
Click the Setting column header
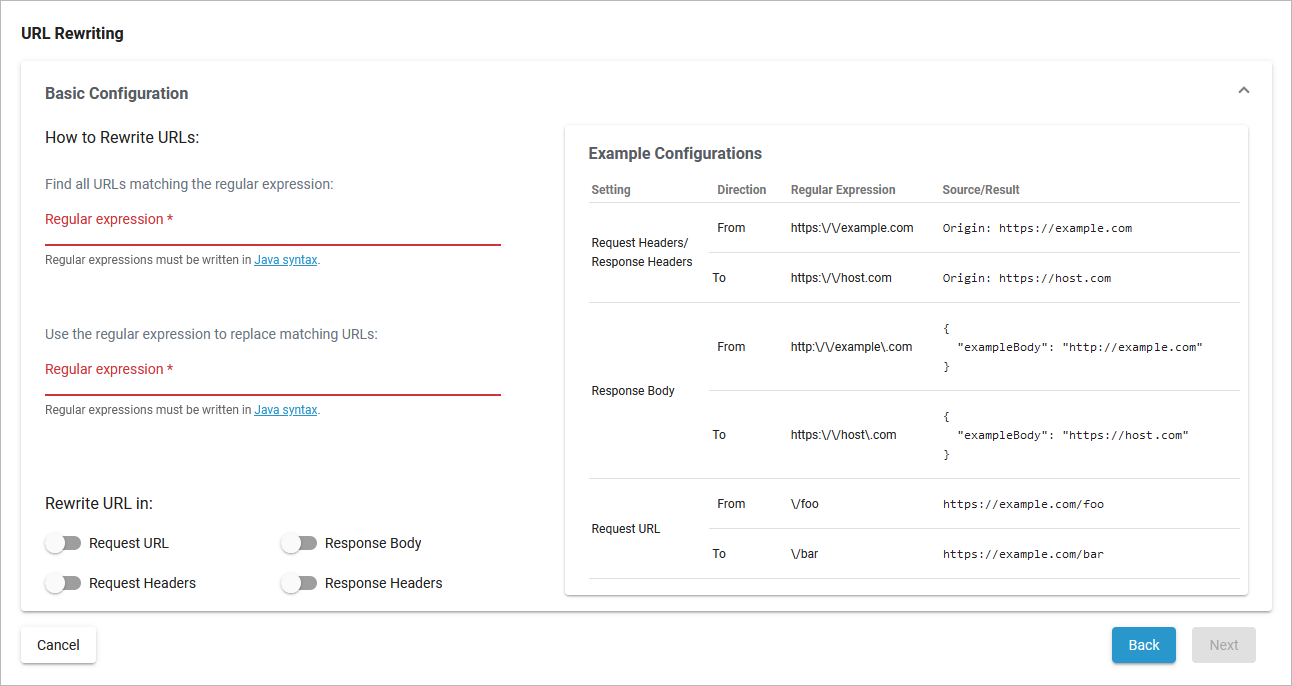coord(611,189)
